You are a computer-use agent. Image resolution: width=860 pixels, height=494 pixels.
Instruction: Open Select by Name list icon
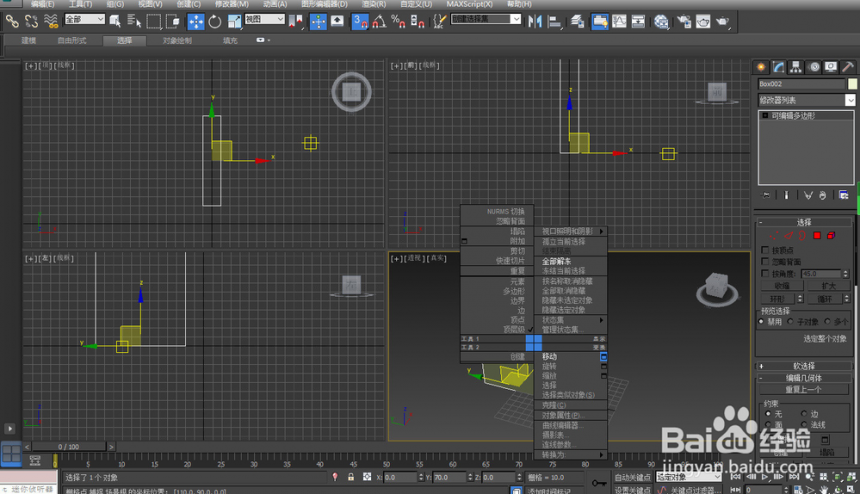134,21
